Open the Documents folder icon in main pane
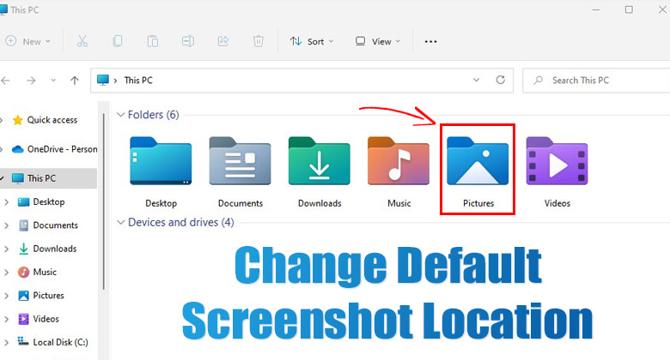670x360 pixels. tap(240, 161)
